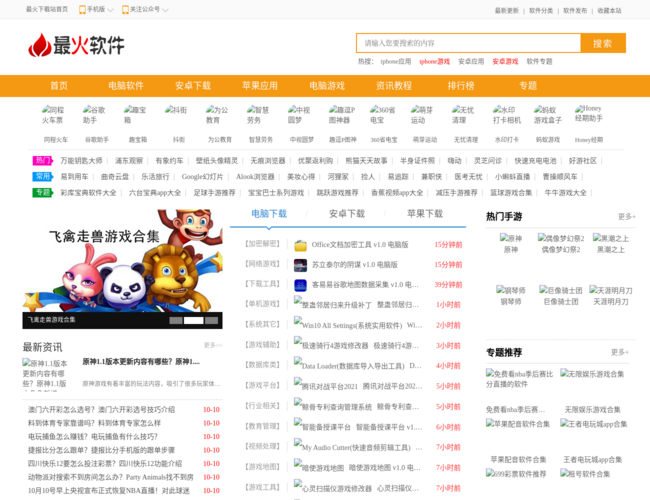Open the My Audio Cutter download entry
This screenshot has height=500, width=650.
356,447
